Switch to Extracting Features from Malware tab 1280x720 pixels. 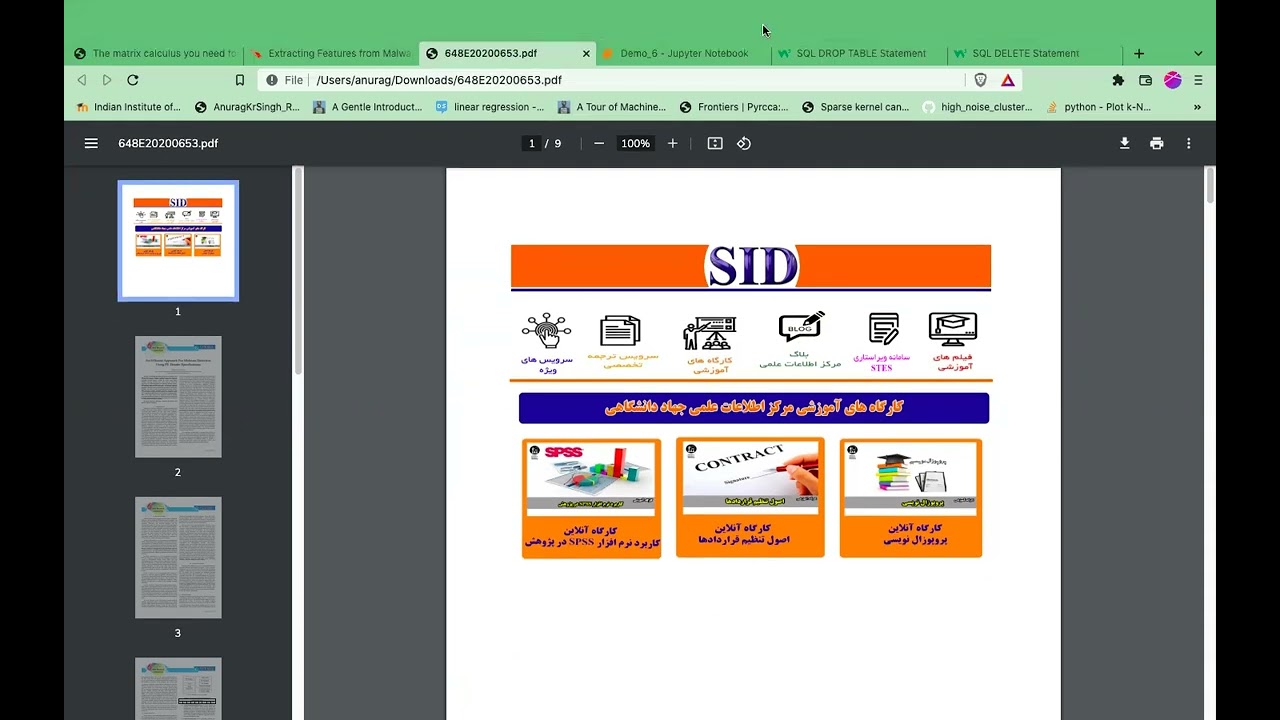click(332, 53)
